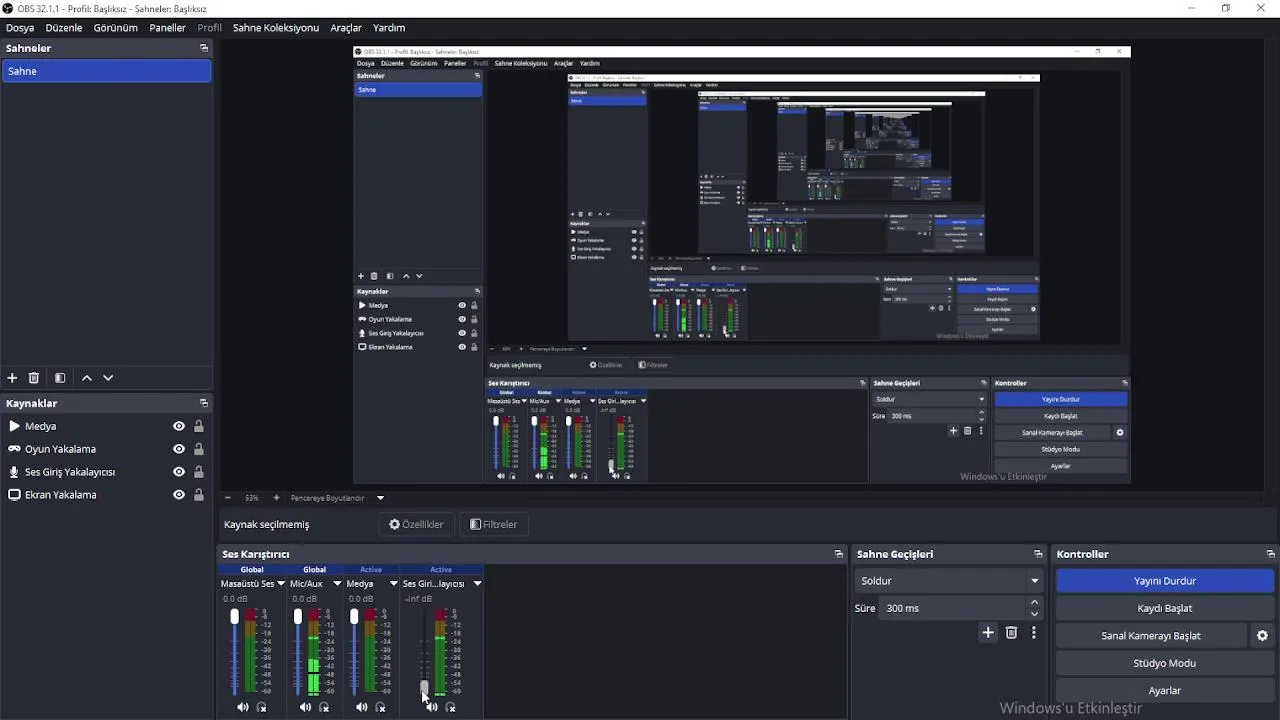Add a new scene with plus icon
The height and width of the screenshot is (720, 1280).
tap(12, 378)
